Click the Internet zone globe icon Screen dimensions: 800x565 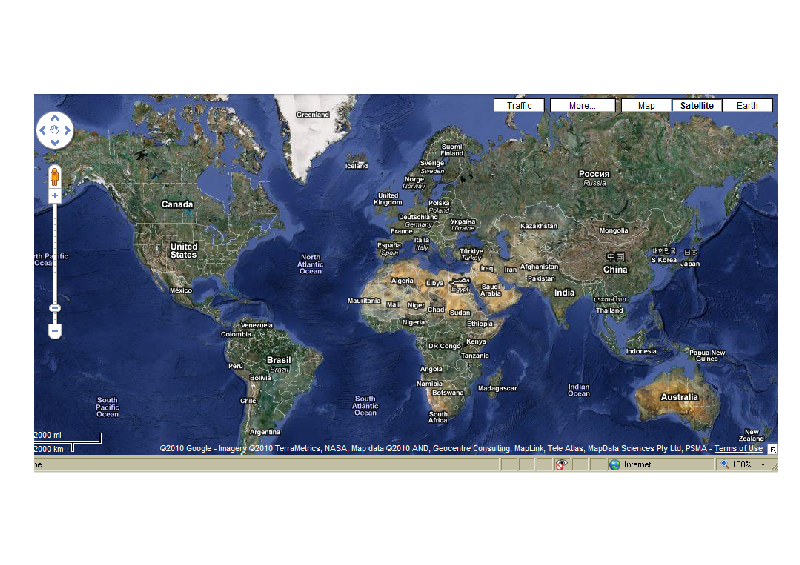pyautogui.click(x=614, y=464)
